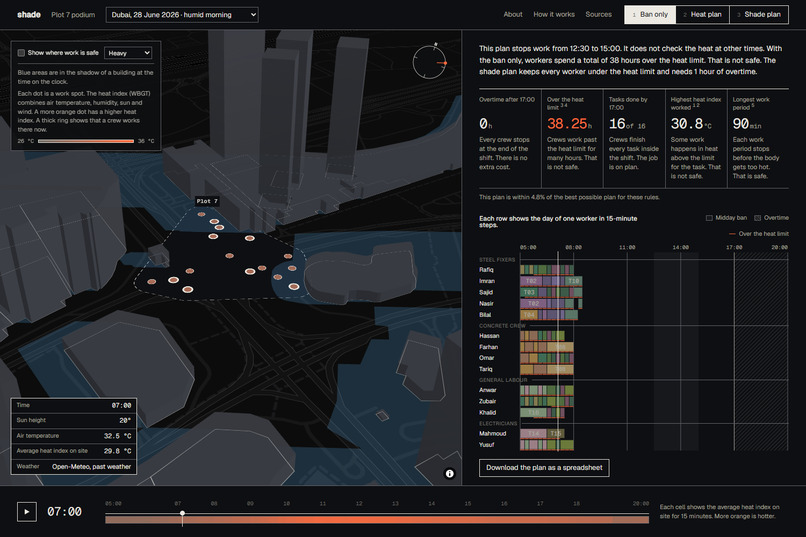806x537 pixels.
Task: Start playback with the play button
Action: [x=27, y=512]
